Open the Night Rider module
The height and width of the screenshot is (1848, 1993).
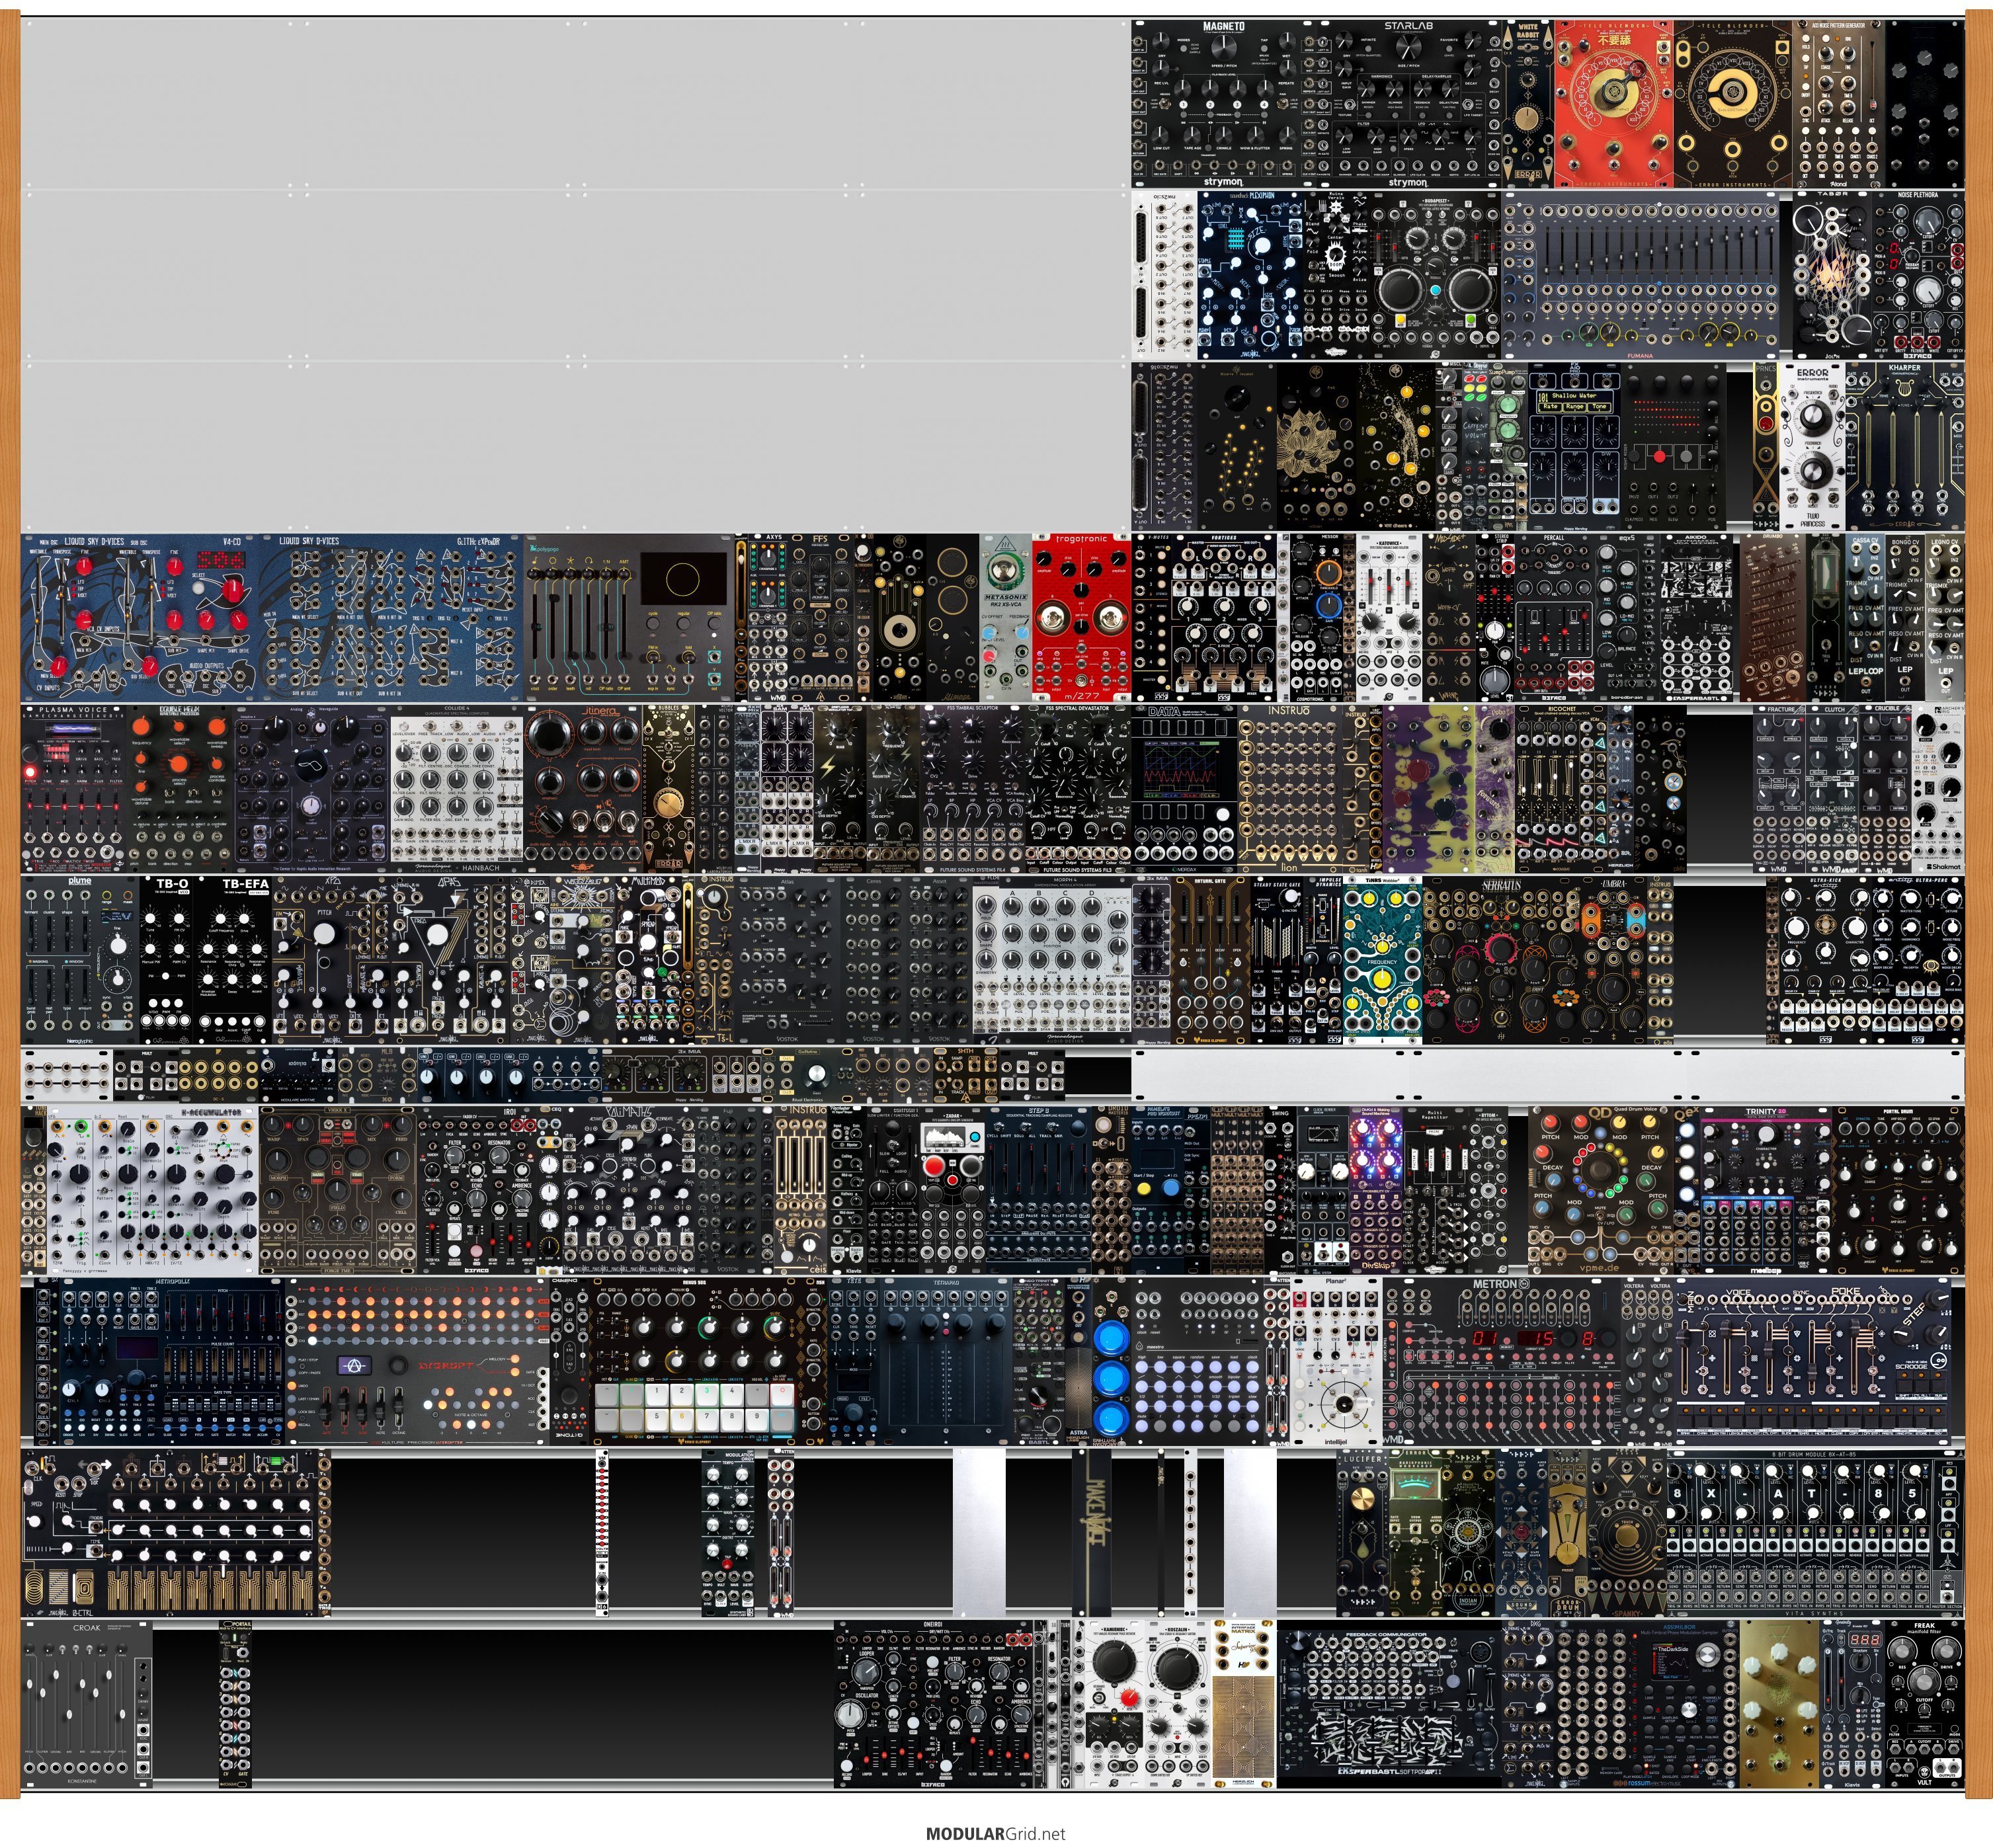click(x=1673, y=446)
